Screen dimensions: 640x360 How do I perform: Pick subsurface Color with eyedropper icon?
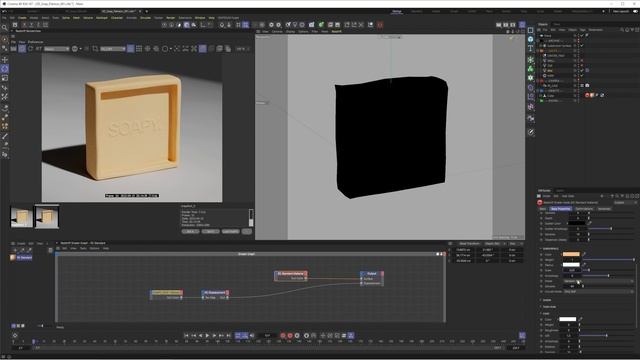pos(584,254)
